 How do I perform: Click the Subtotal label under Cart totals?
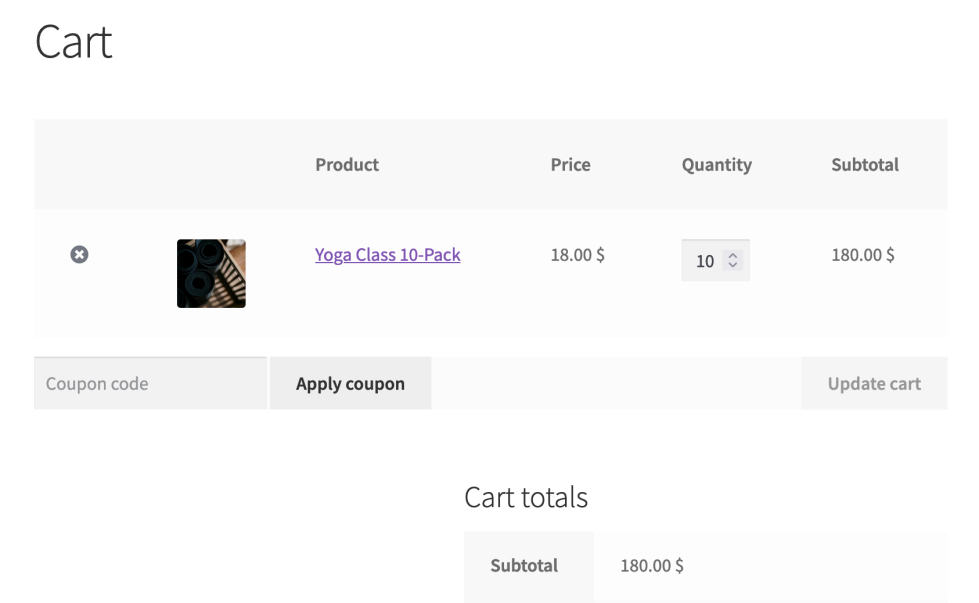(x=524, y=566)
